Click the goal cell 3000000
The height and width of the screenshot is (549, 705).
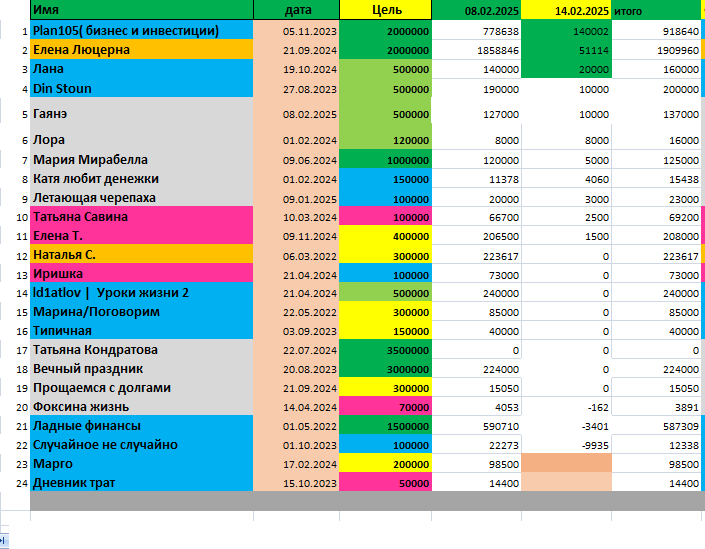[385, 369]
